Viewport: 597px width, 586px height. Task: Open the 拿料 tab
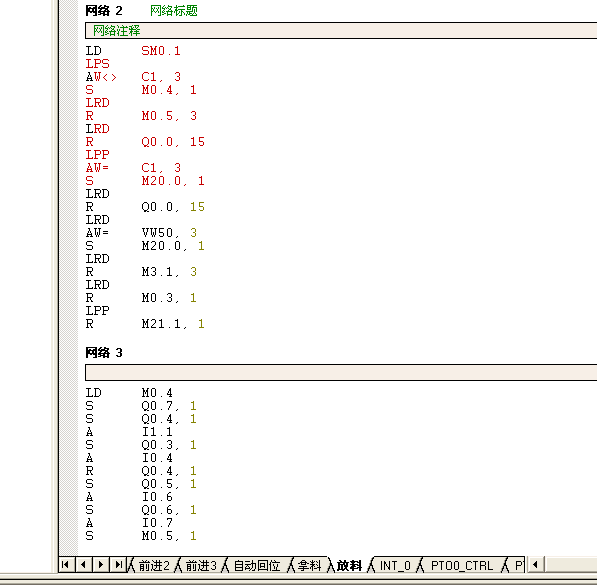coord(309,566)
